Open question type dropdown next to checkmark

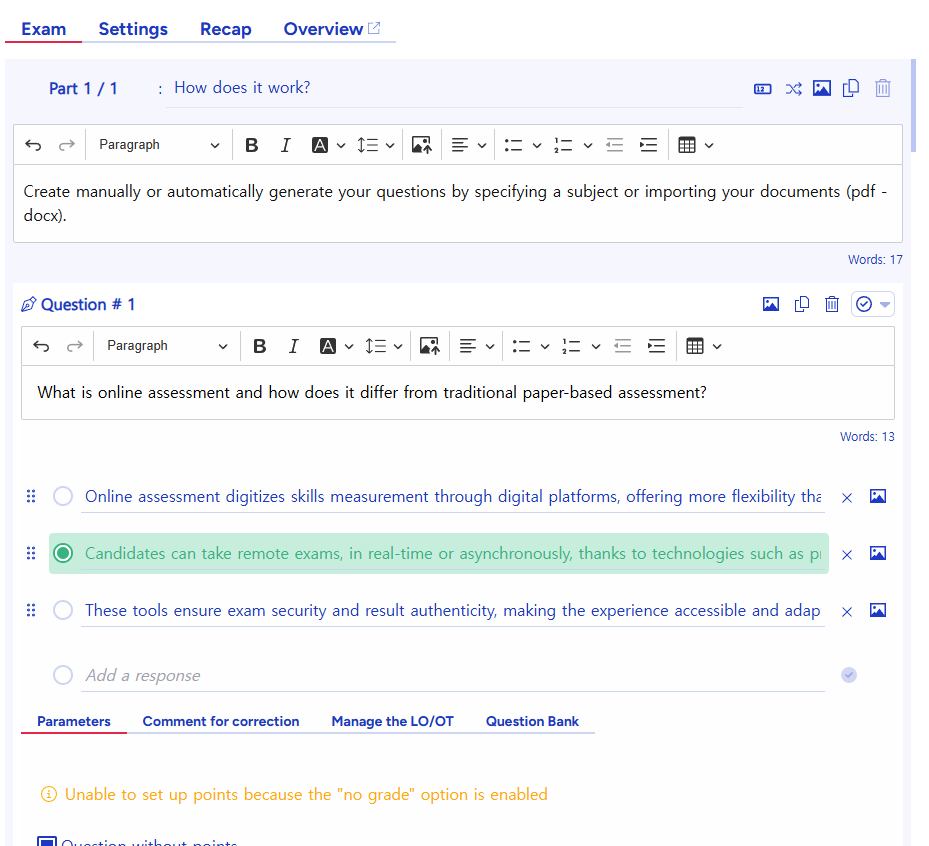[x=885, y=304]
